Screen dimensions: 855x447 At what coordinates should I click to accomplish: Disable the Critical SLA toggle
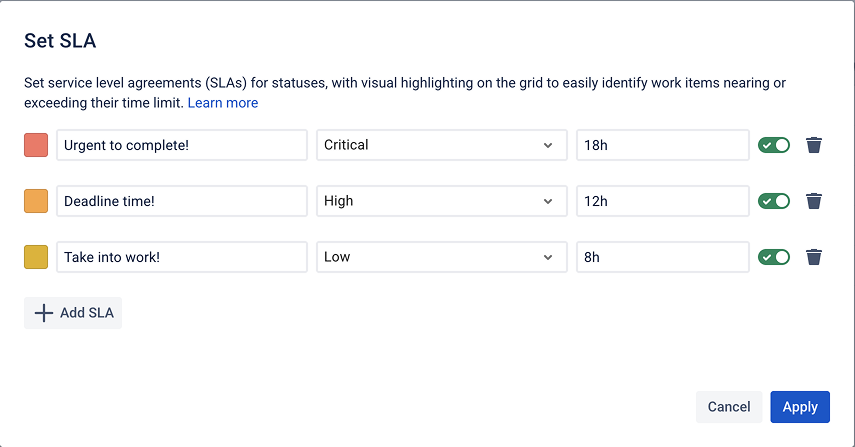[x=774, y=145]
